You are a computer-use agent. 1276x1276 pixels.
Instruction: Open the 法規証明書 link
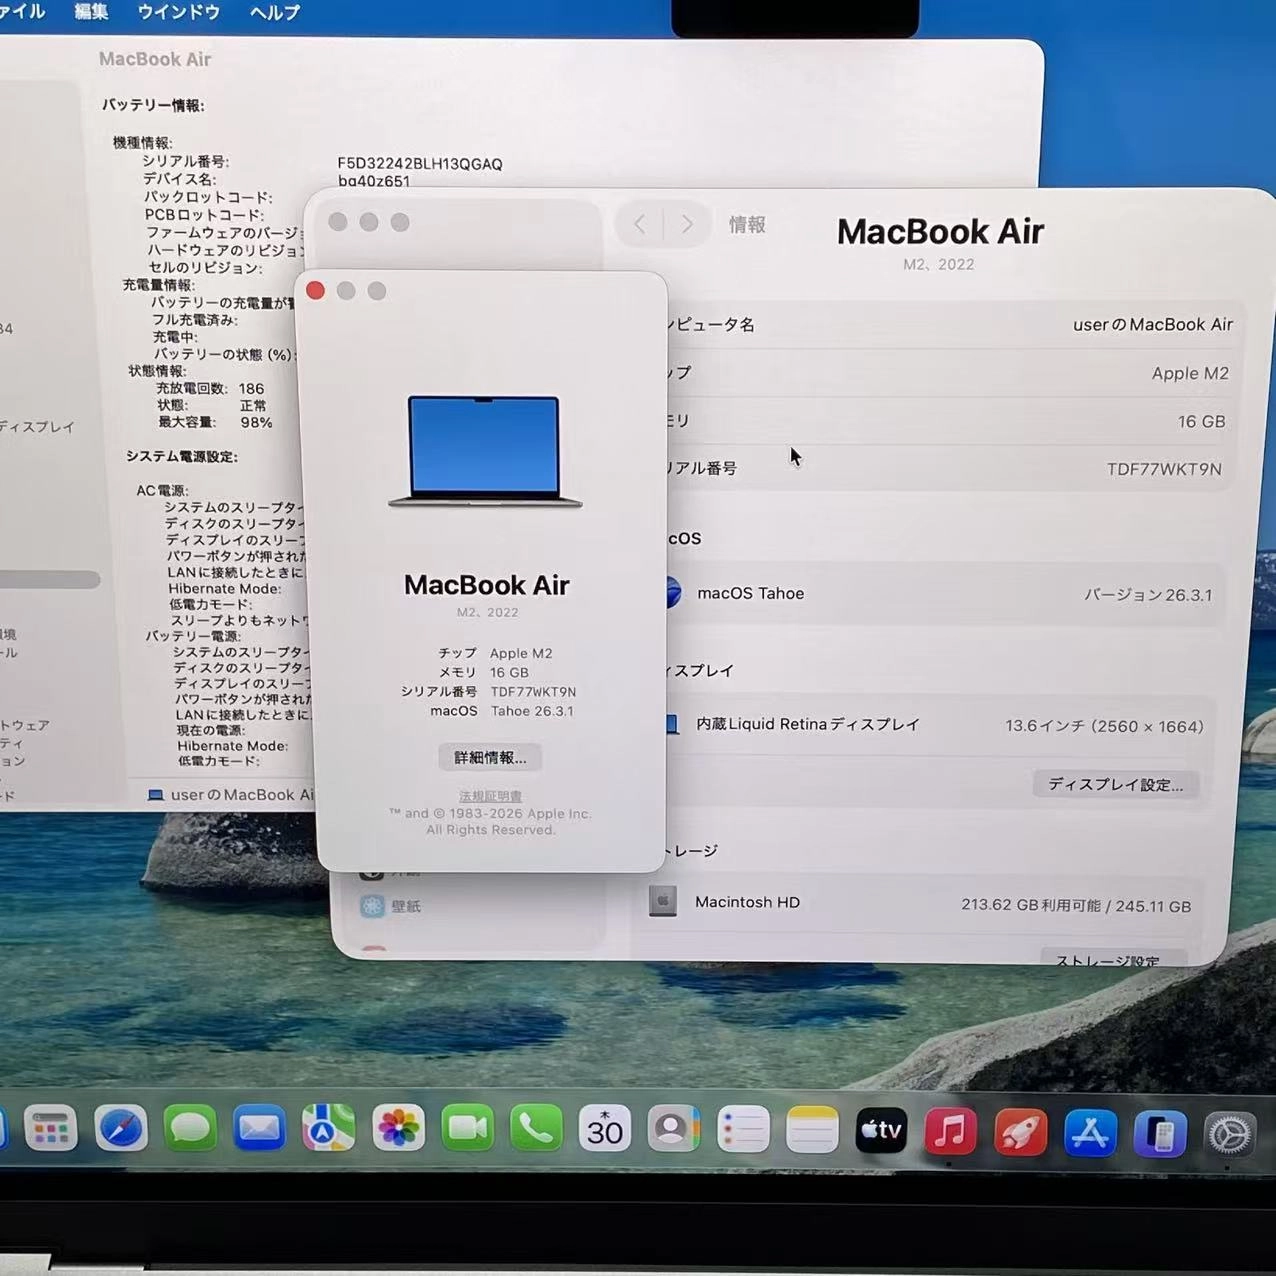pos(490,796)
